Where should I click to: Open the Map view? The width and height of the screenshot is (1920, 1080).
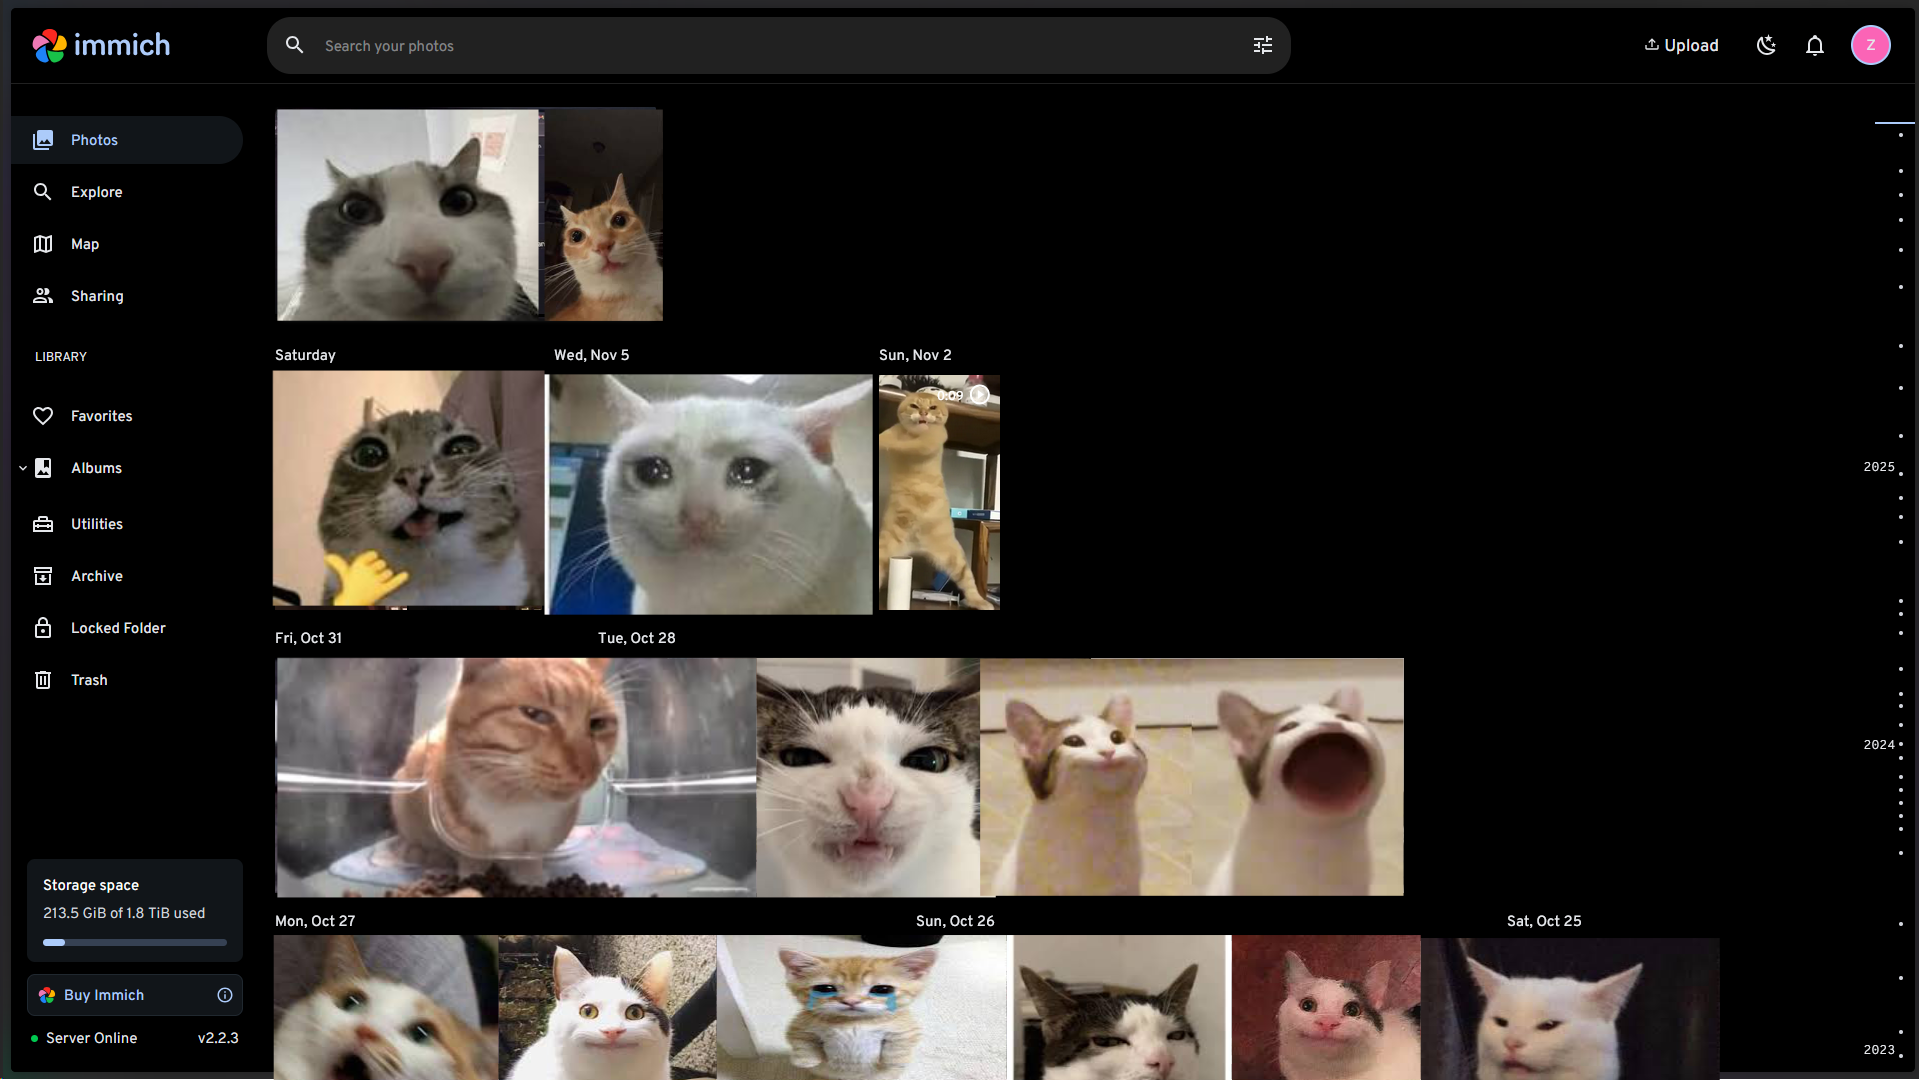85,244
